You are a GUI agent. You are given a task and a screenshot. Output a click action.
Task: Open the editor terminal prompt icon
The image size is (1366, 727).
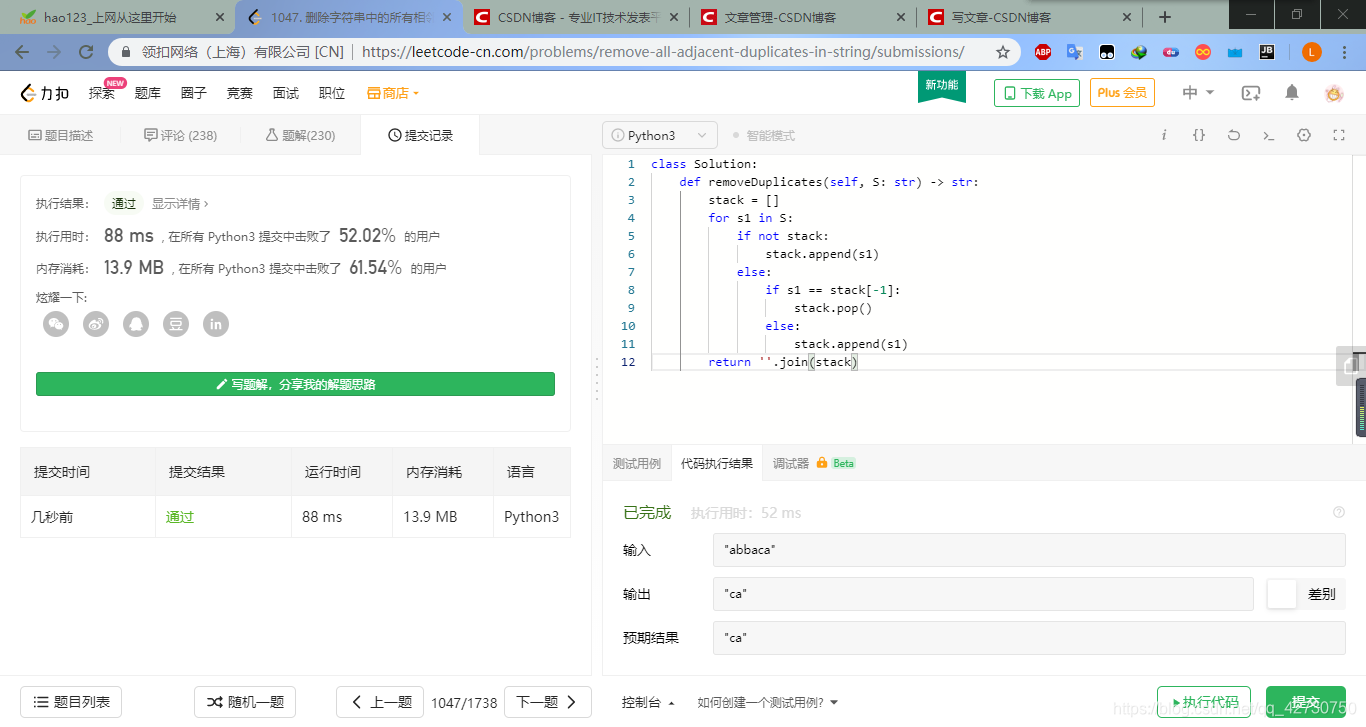[1269, 135]
